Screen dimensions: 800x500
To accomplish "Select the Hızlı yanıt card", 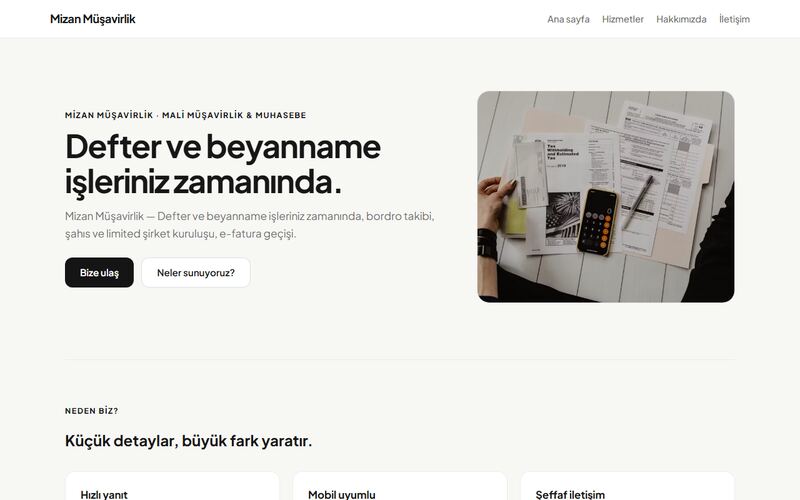I will tap(172, 486).
